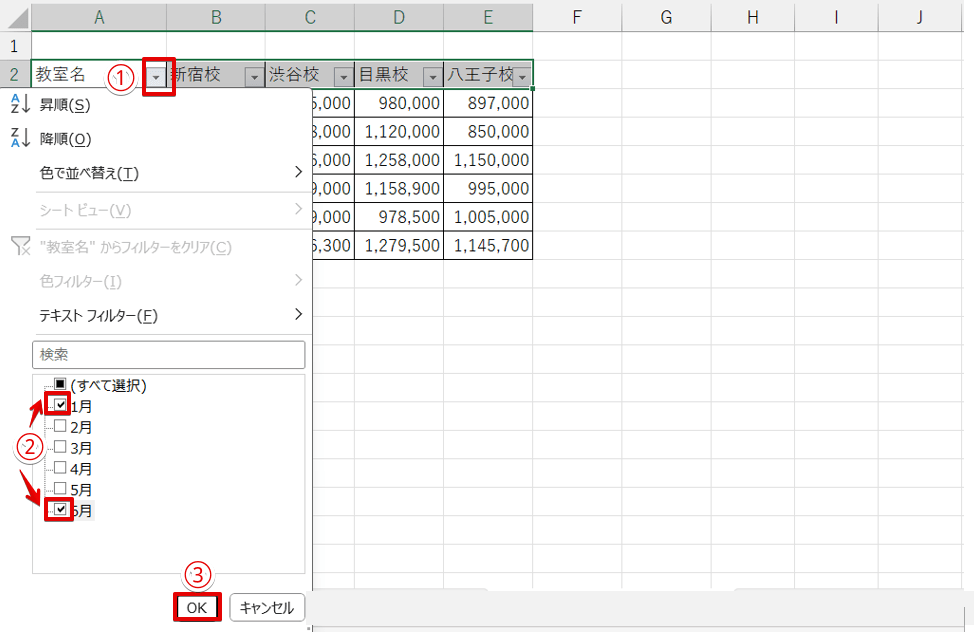The width and height of the screenshot is (974, 632).
Task: Click the sort descending Z-A icon
Action: (x=20, y=137)
